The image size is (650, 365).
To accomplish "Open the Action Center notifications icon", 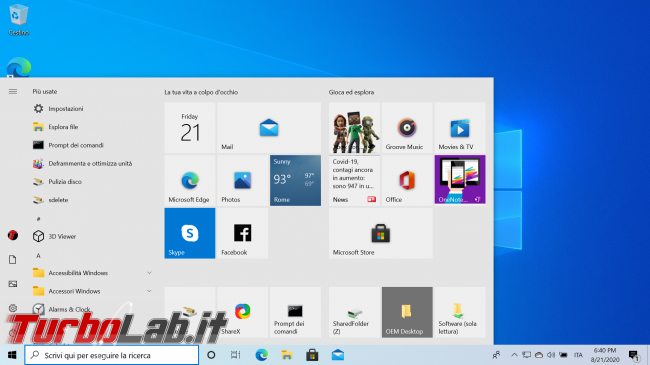I will (x=634, y=355).
